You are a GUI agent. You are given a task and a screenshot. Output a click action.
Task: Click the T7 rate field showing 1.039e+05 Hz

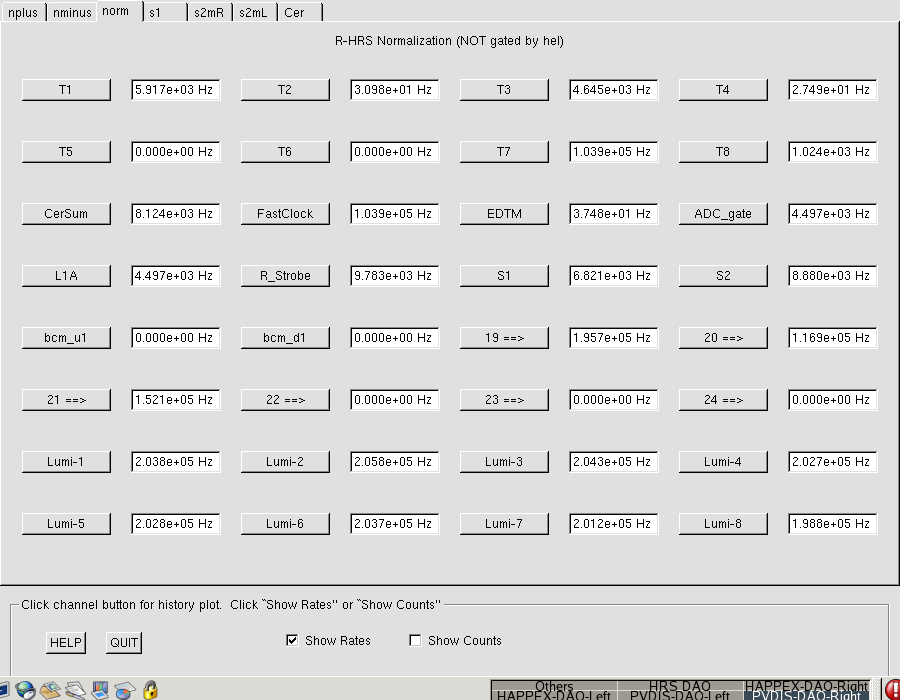pyautogui.click(x=614, y=151)
